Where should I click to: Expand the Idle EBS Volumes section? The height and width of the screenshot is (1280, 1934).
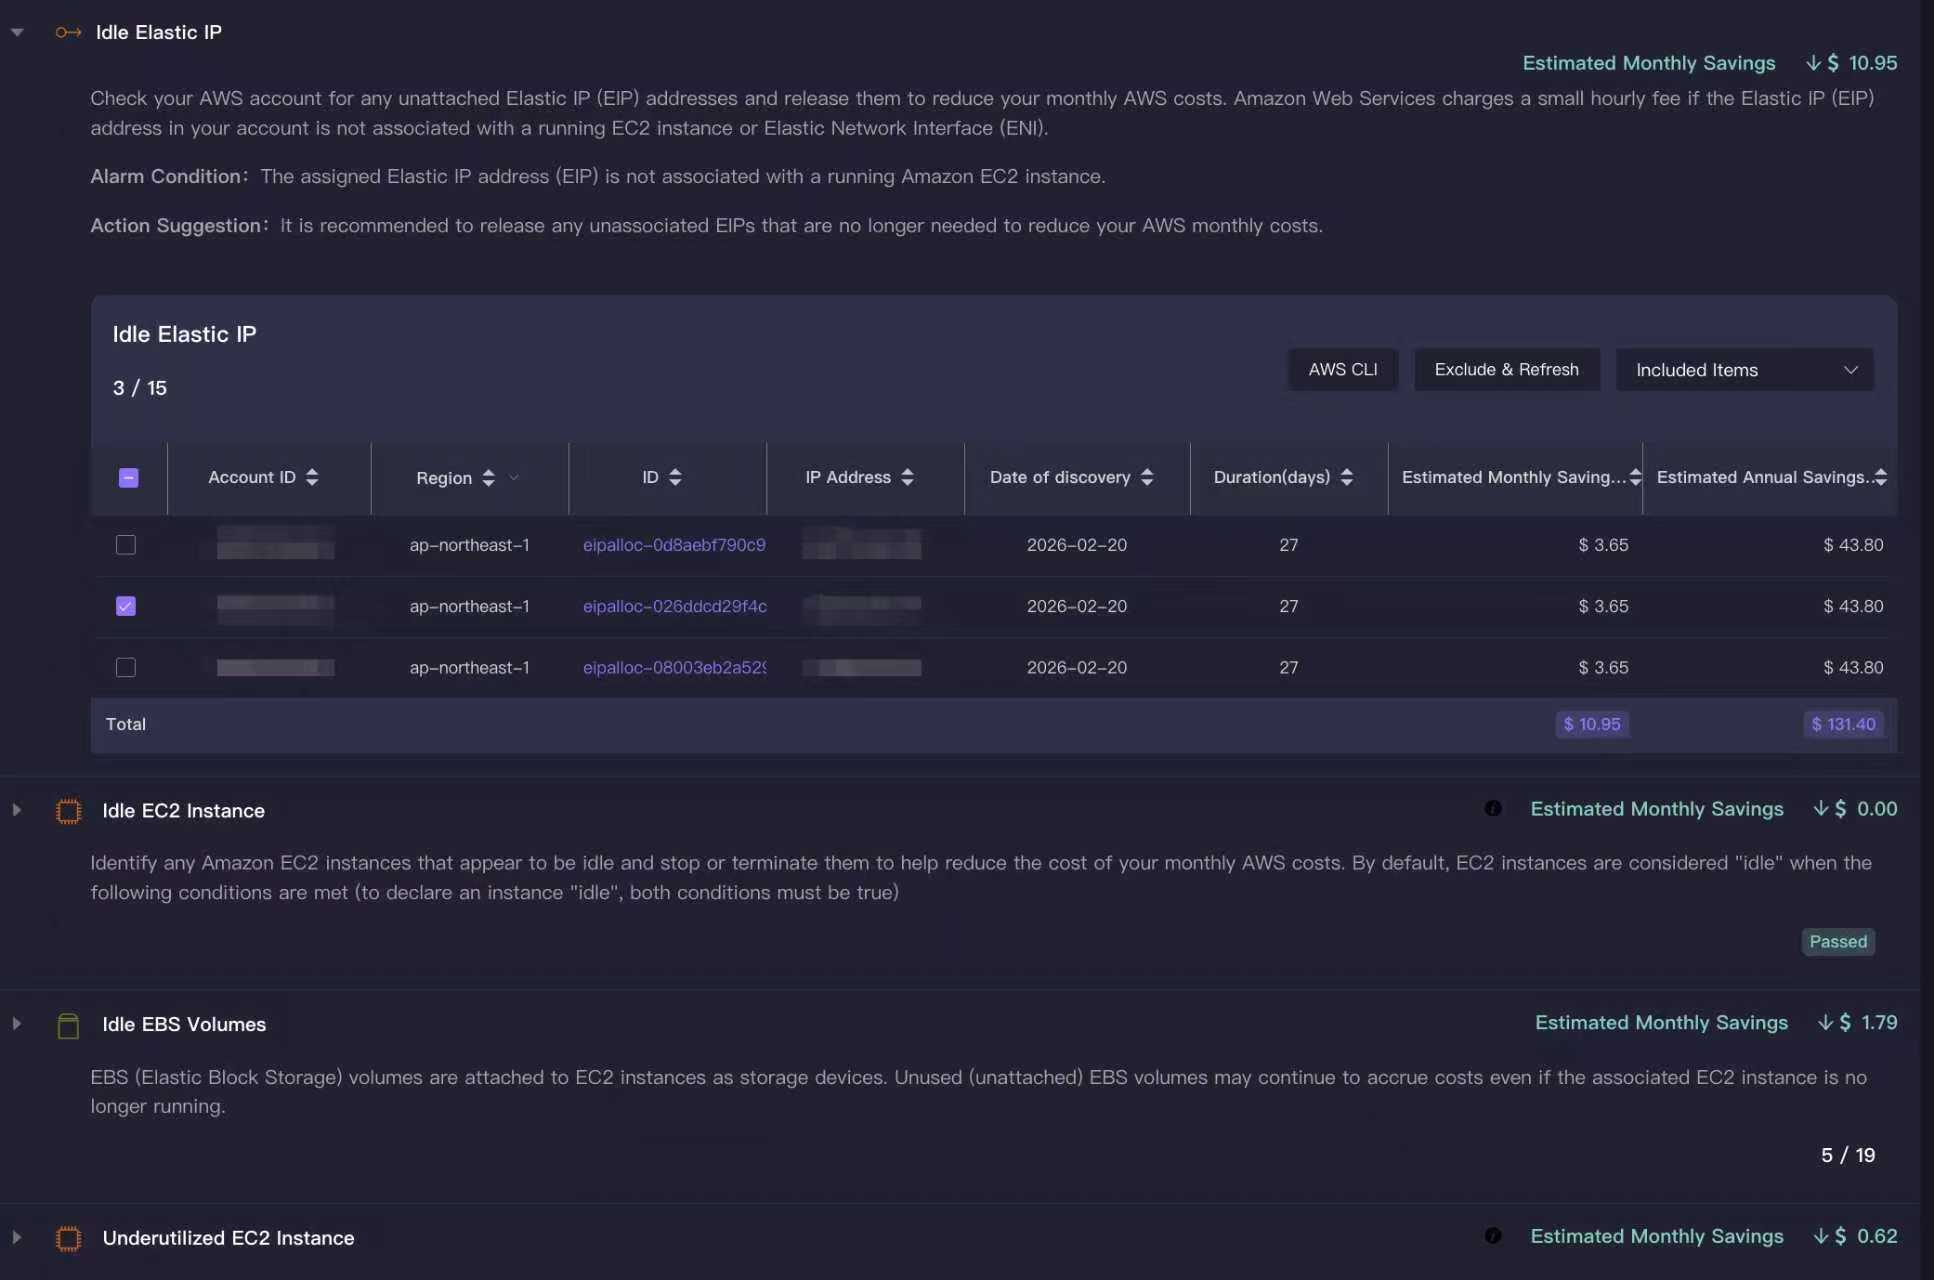(17, 1023)
